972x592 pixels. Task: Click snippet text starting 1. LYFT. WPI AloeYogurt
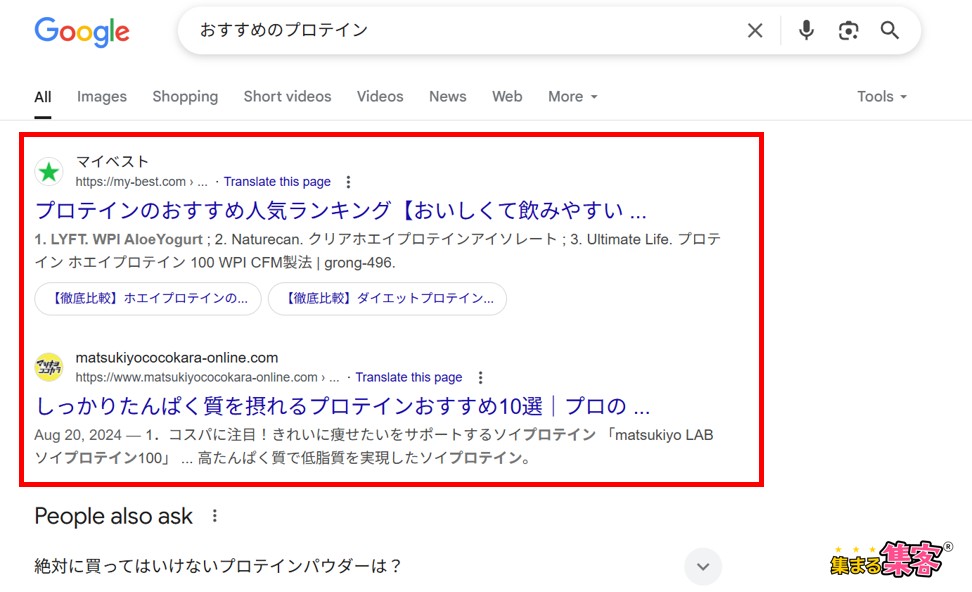[x=378, y=251]
